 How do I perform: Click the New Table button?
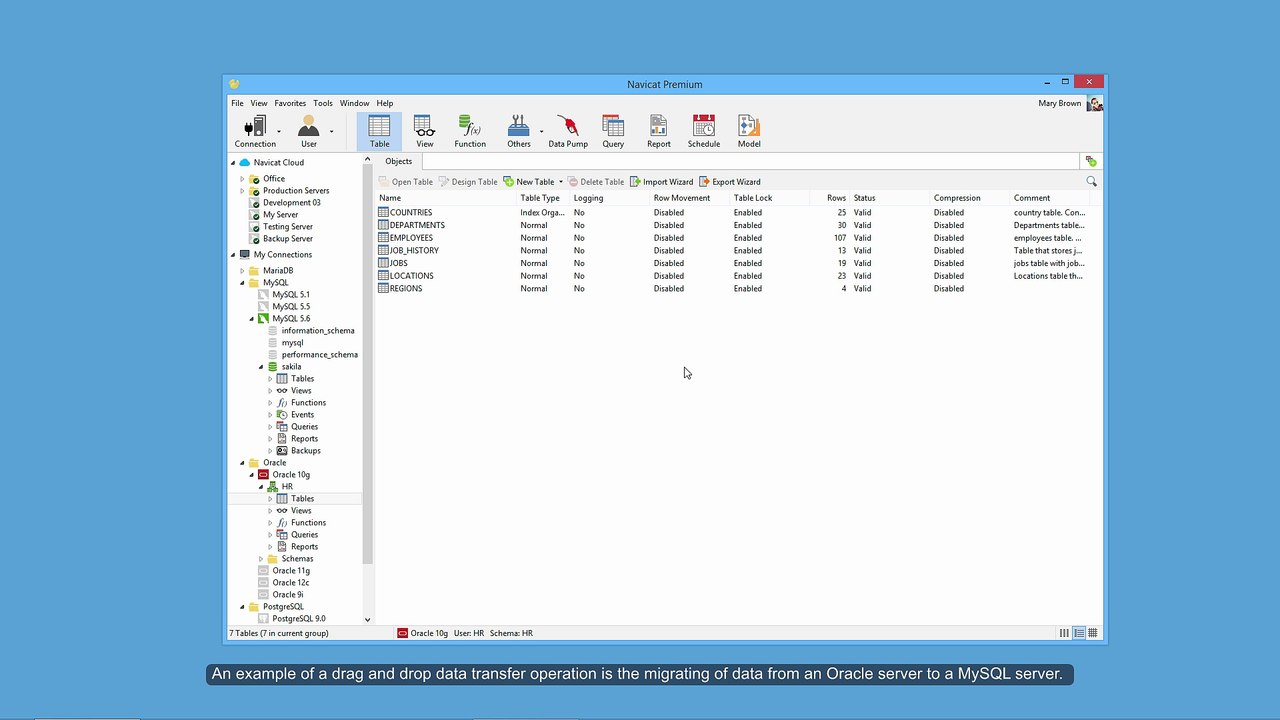(529, 182)
